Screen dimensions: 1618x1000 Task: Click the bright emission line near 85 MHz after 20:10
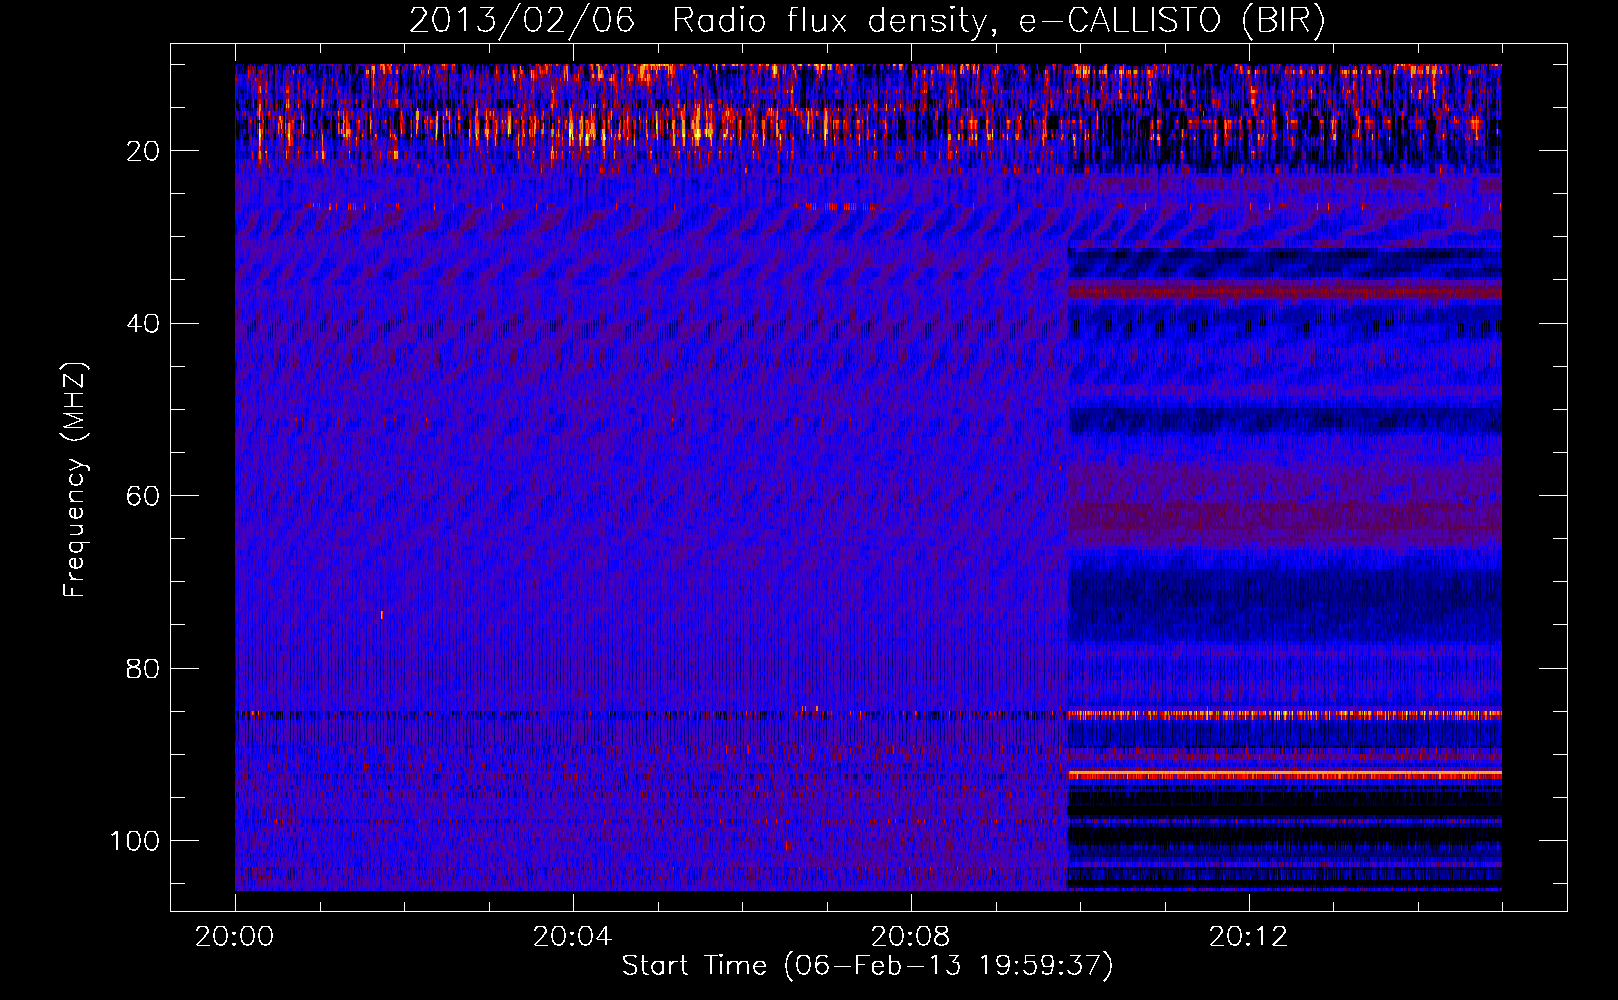click(1285, 715)
